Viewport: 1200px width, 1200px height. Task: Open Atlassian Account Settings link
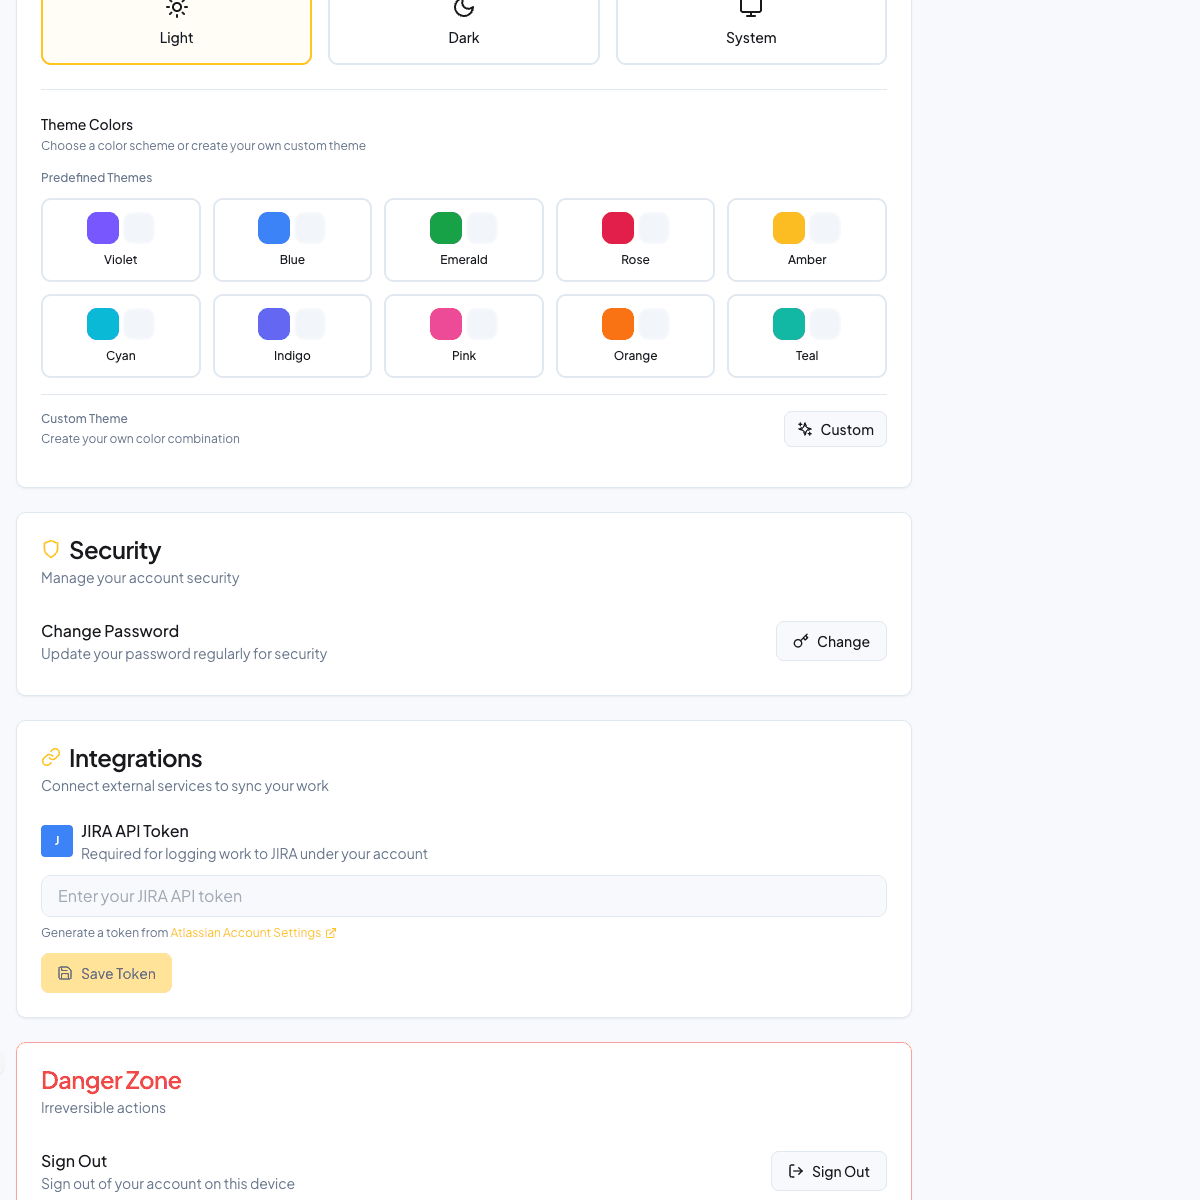pyautogui.click(x=246, y=933)
